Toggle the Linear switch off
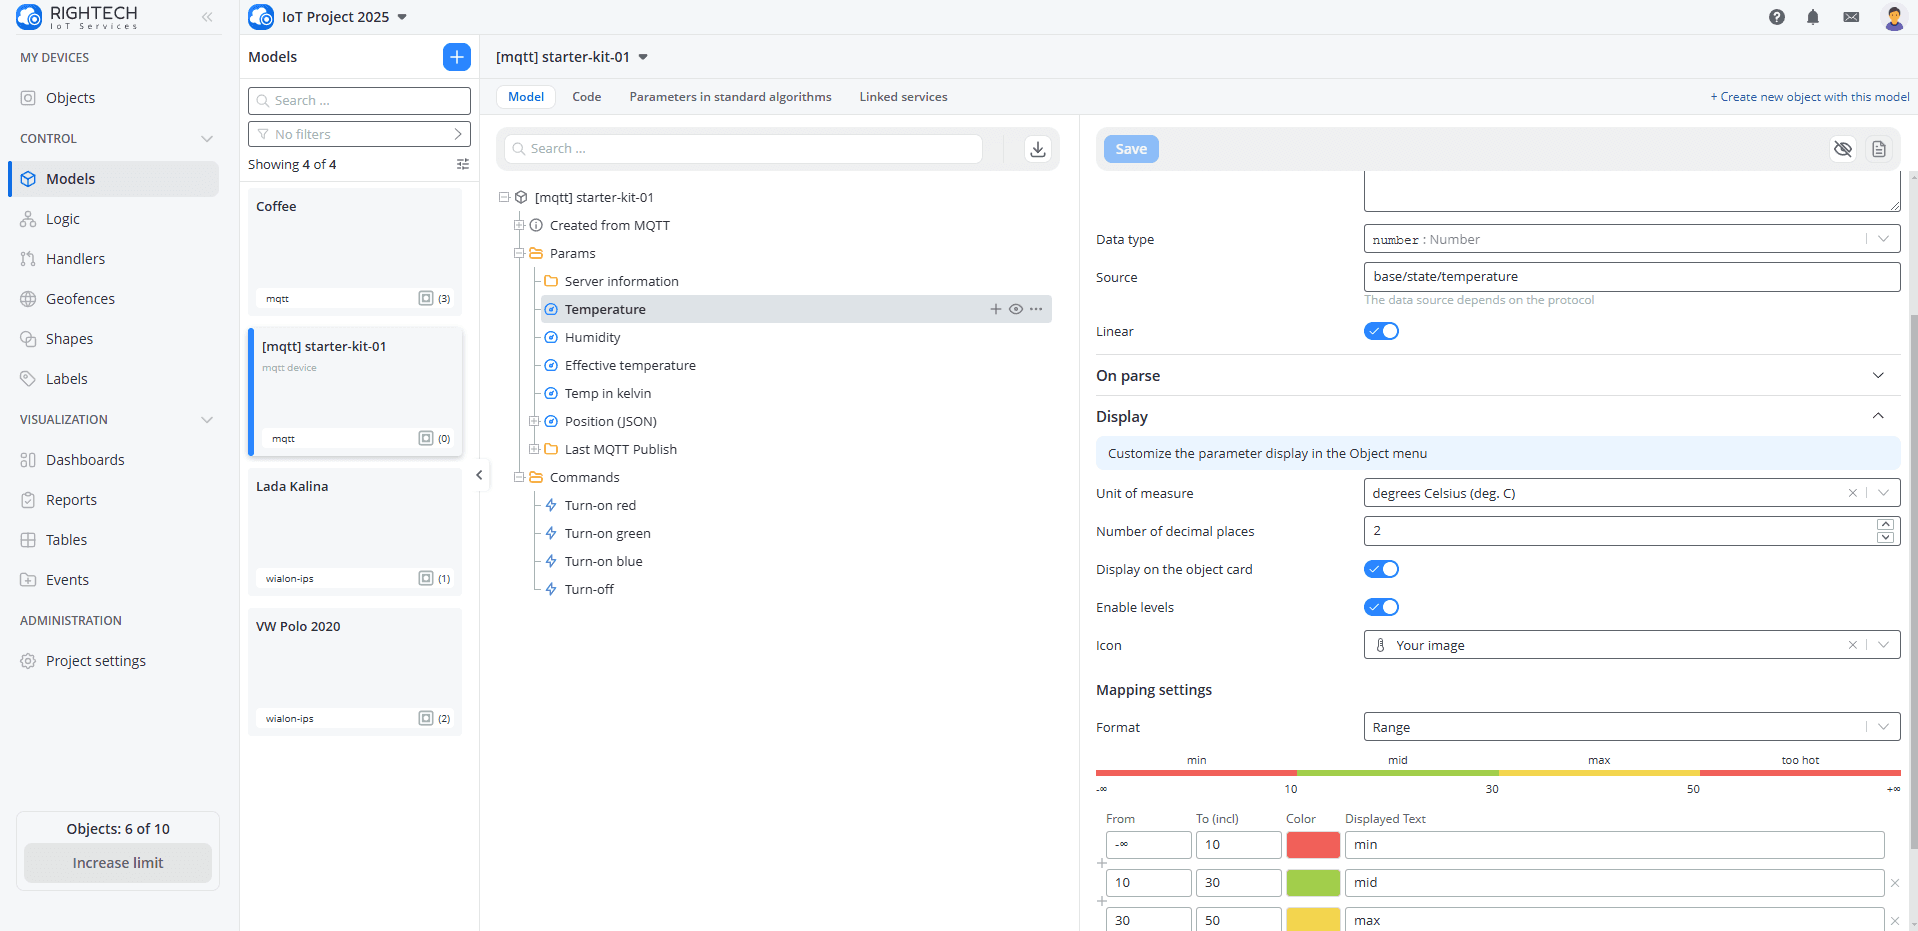Viewport: 1918px width, 931px height. (x=1381, y=331)
